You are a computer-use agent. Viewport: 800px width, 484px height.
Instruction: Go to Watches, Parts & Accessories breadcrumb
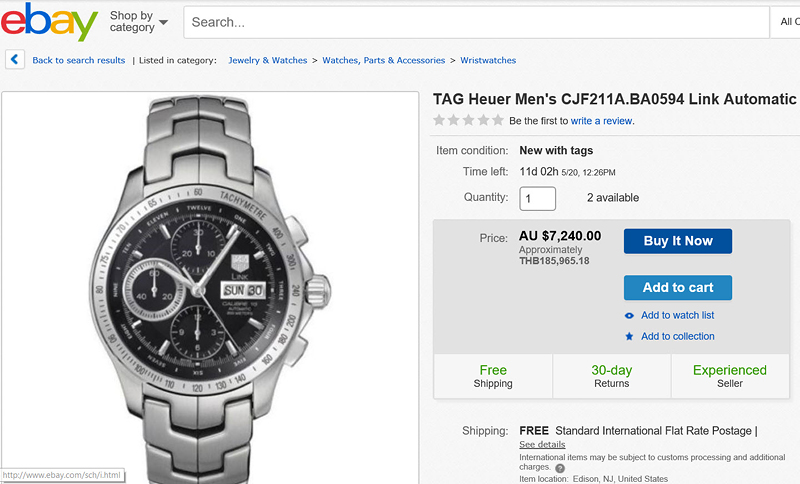(x=383, y=60)
